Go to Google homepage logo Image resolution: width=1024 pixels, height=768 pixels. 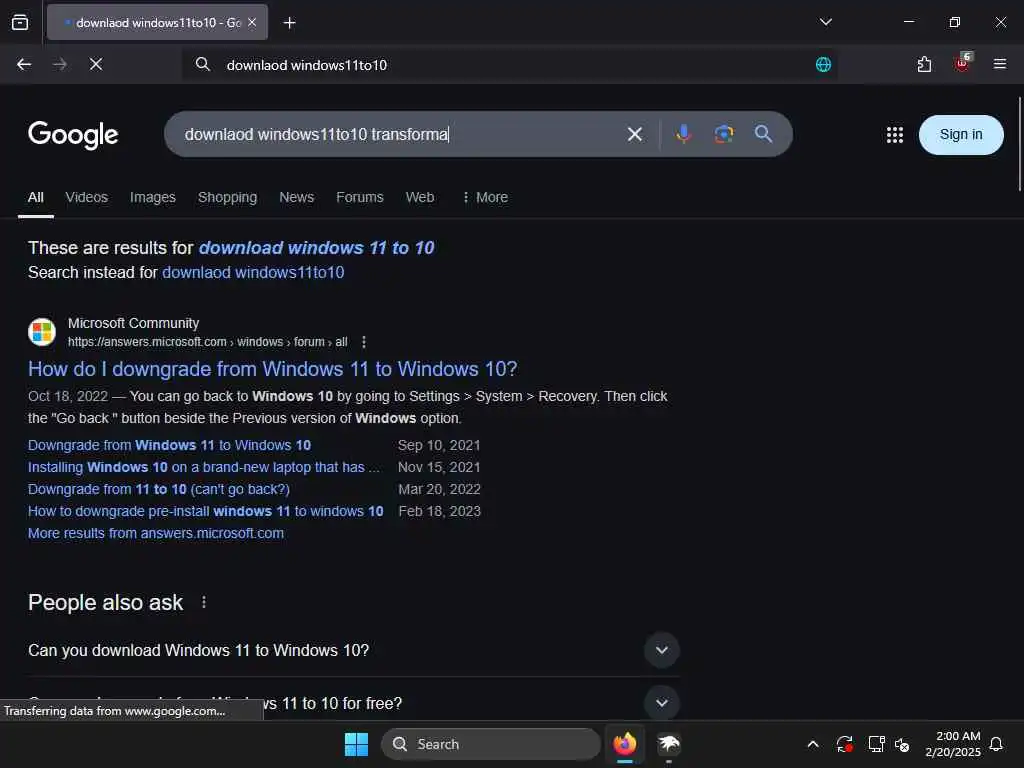pos(73,135)
